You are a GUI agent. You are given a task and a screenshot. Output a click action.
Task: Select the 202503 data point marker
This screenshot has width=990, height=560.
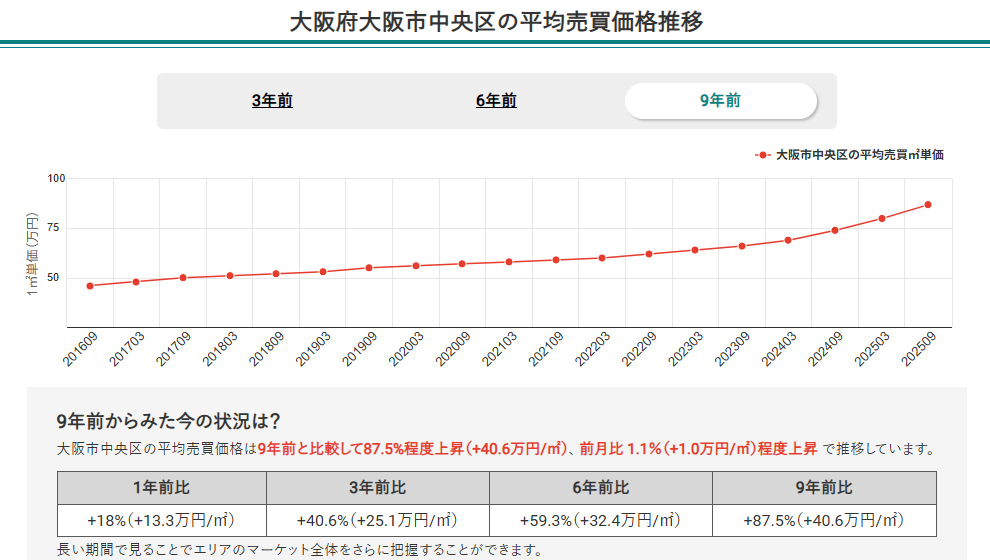tap(882, 218)
